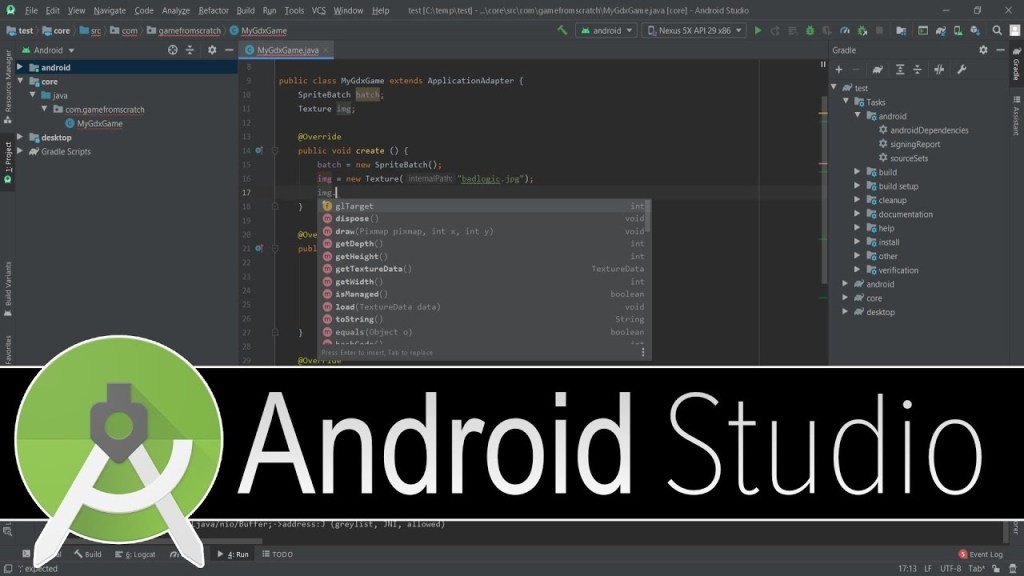
Task: Collapse the java folder
Action: (32, 95)
